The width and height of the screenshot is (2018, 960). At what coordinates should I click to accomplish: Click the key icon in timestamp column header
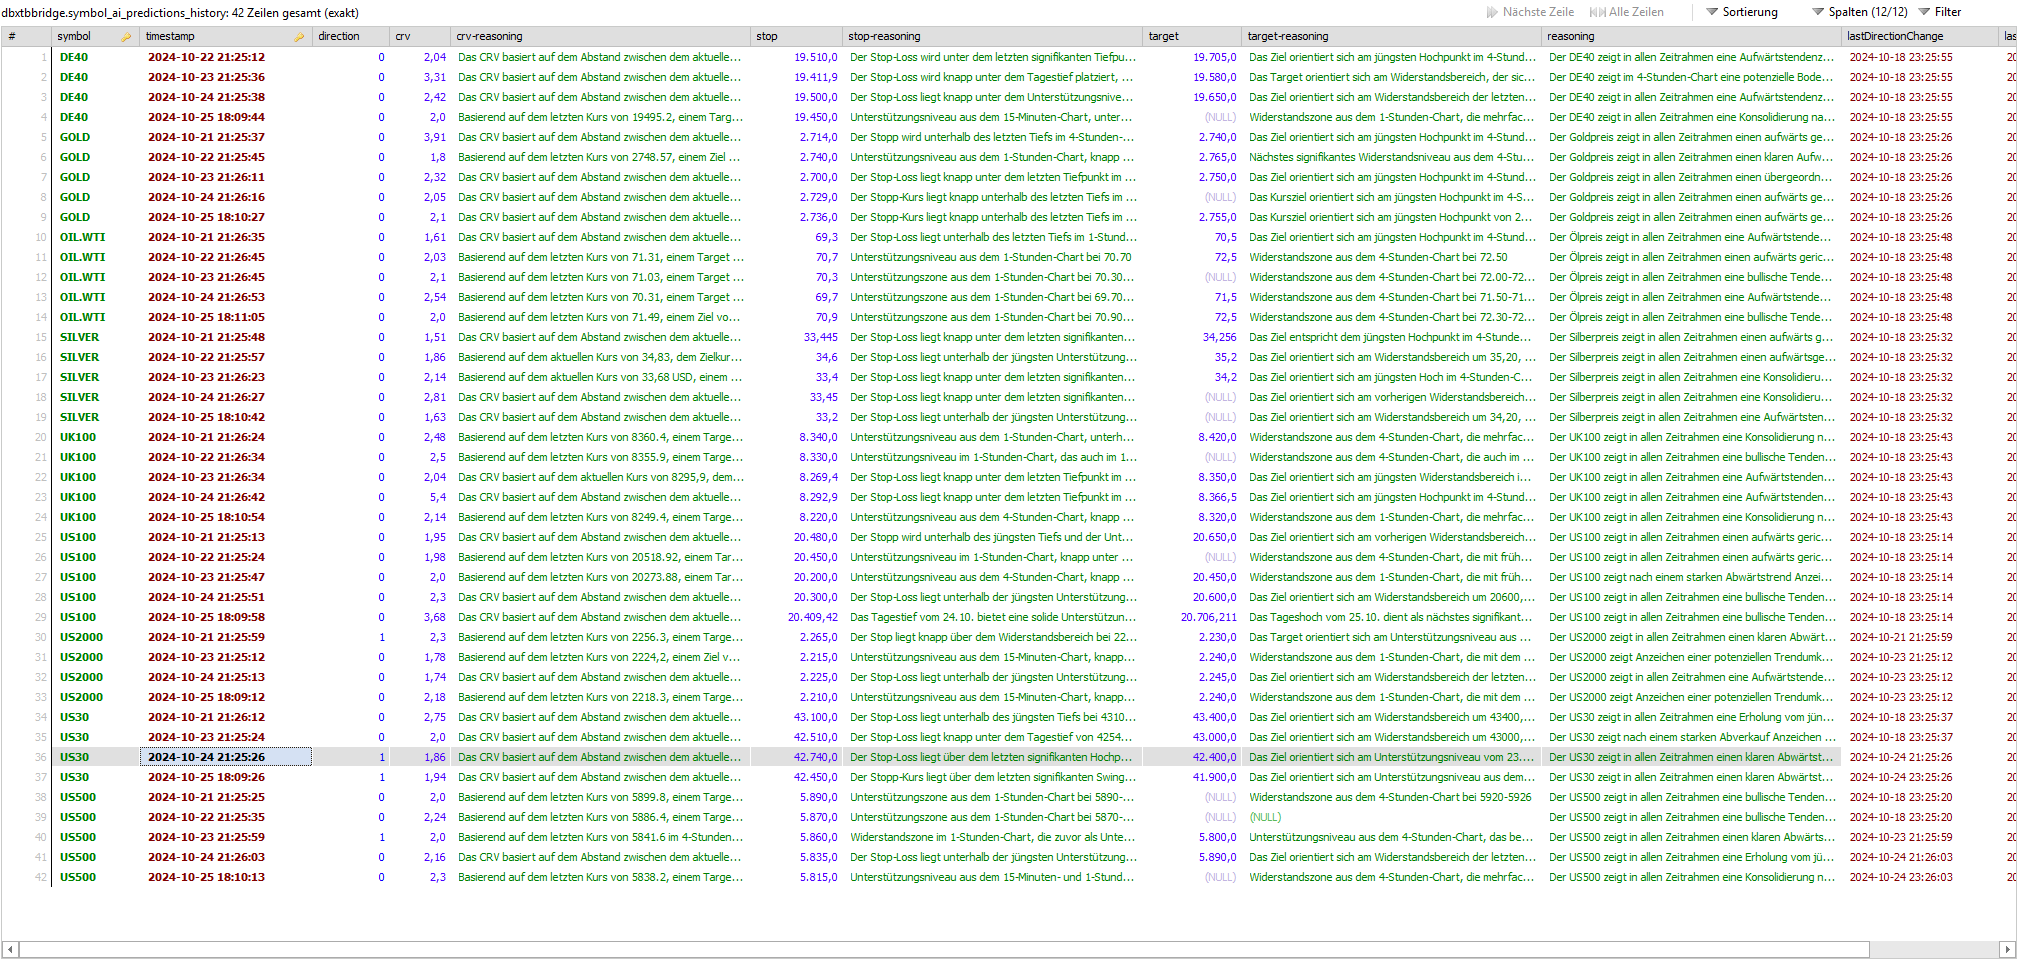coord(299,37)
